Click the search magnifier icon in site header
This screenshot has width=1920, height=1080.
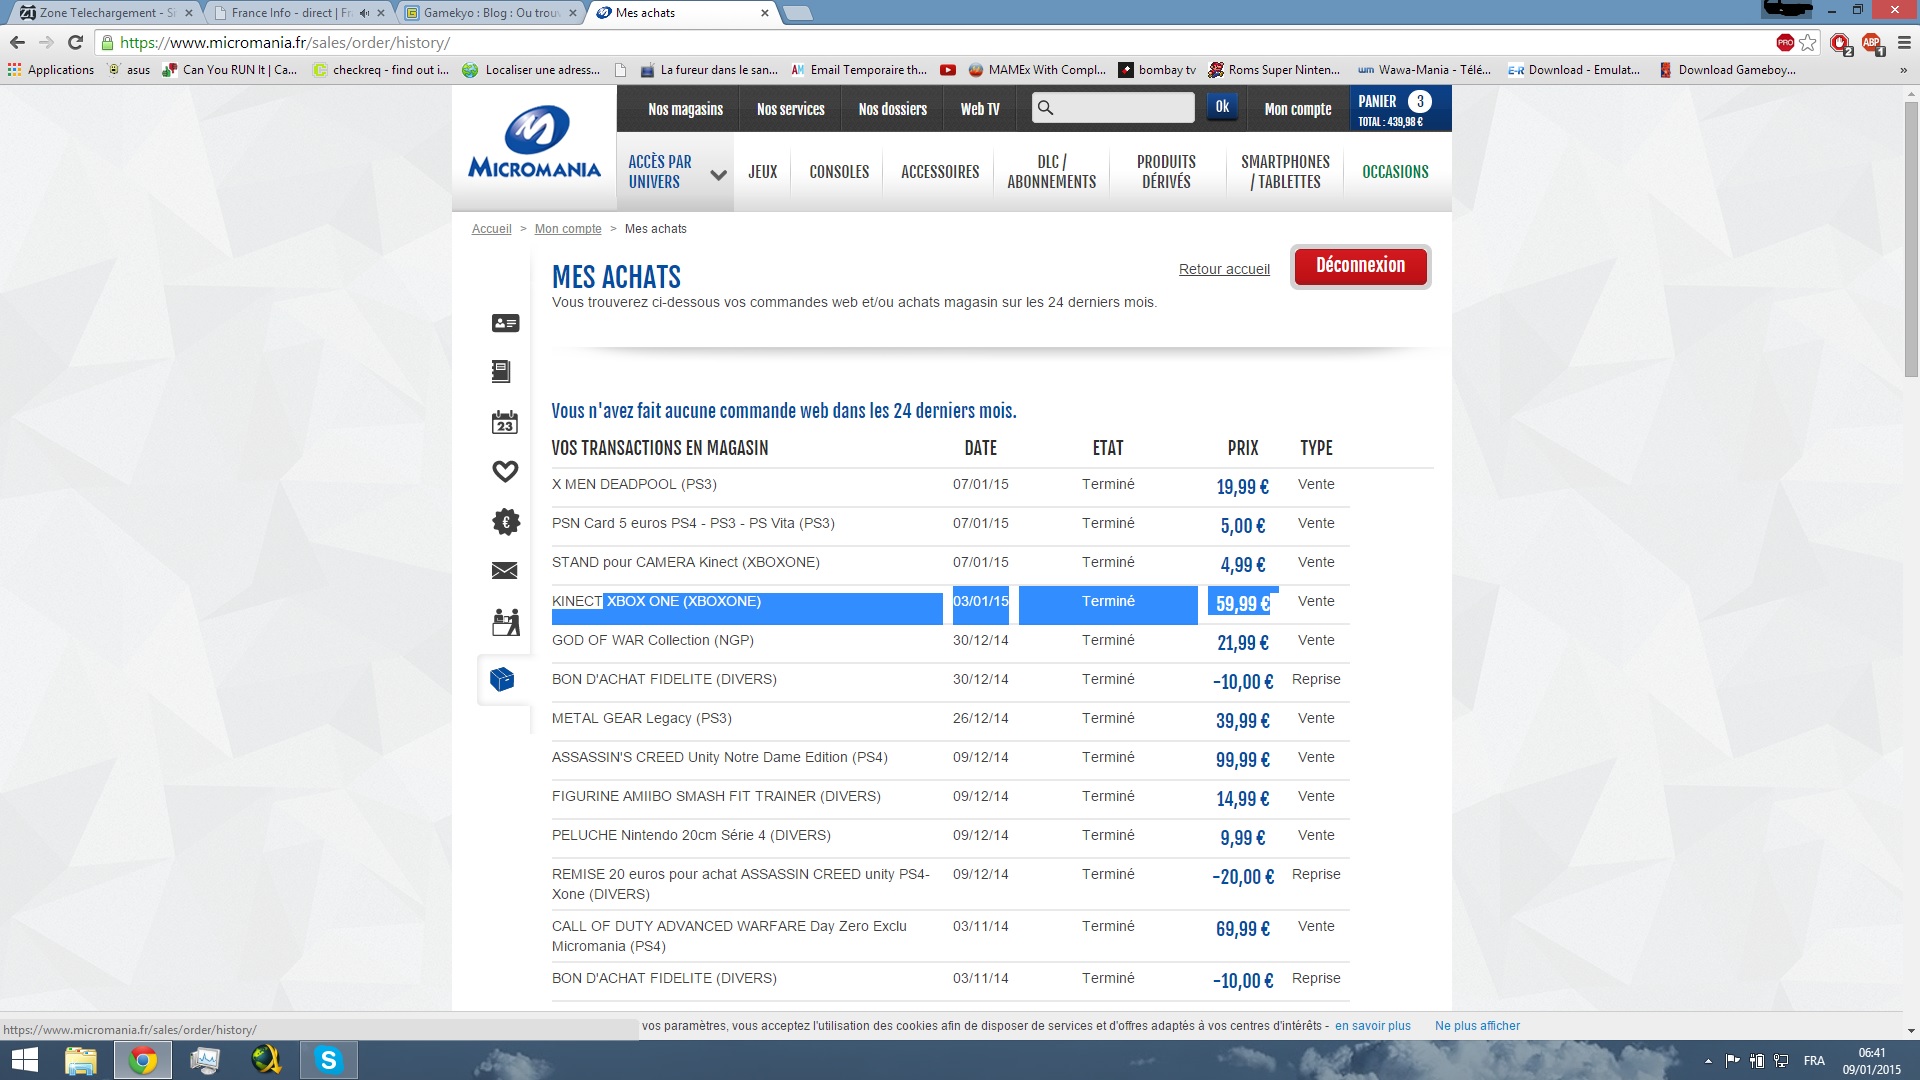(1045, 108)
